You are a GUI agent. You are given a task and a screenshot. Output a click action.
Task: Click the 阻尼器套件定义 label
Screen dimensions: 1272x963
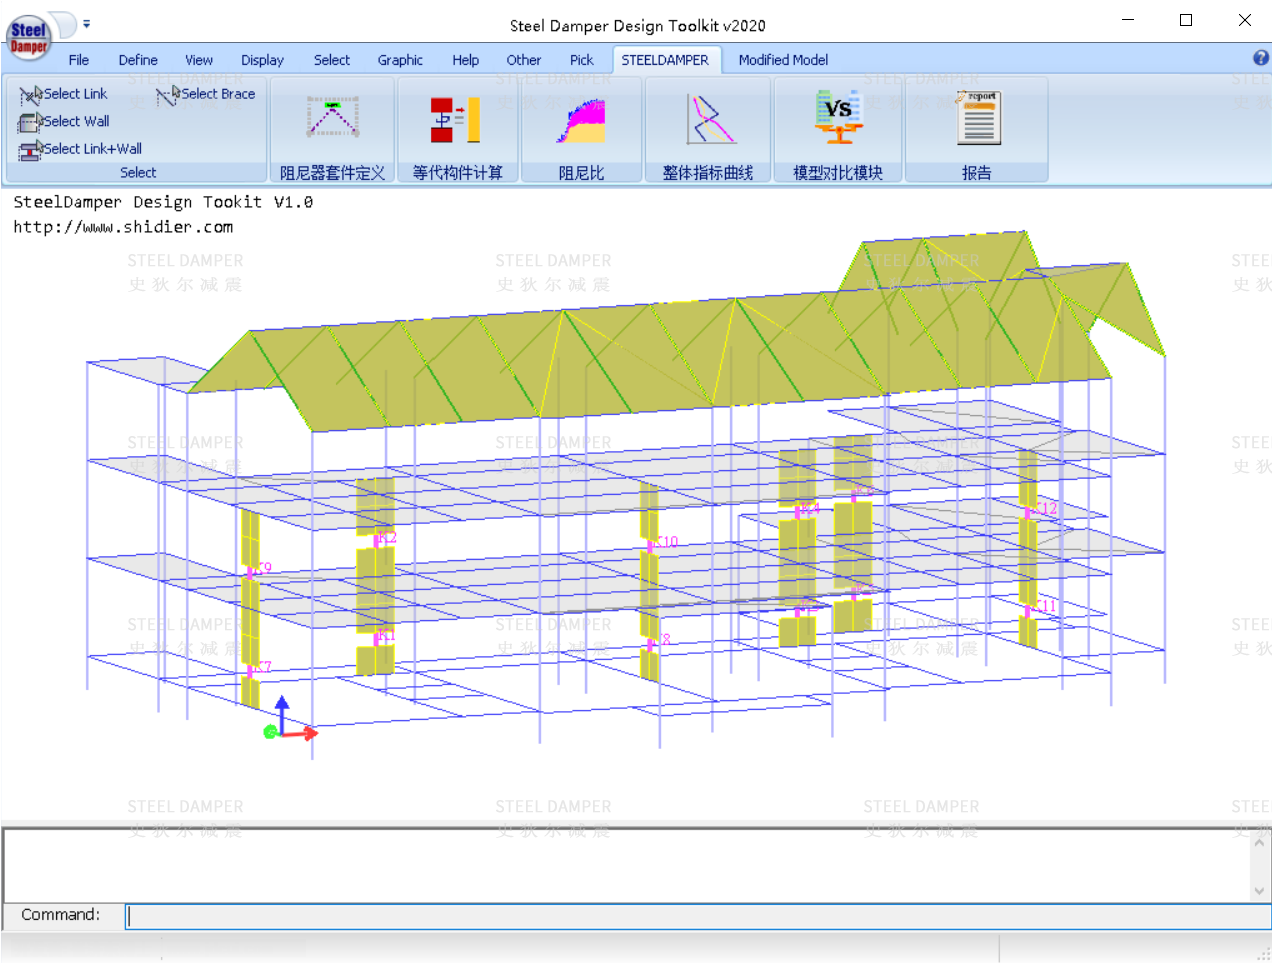coord(332,173)
